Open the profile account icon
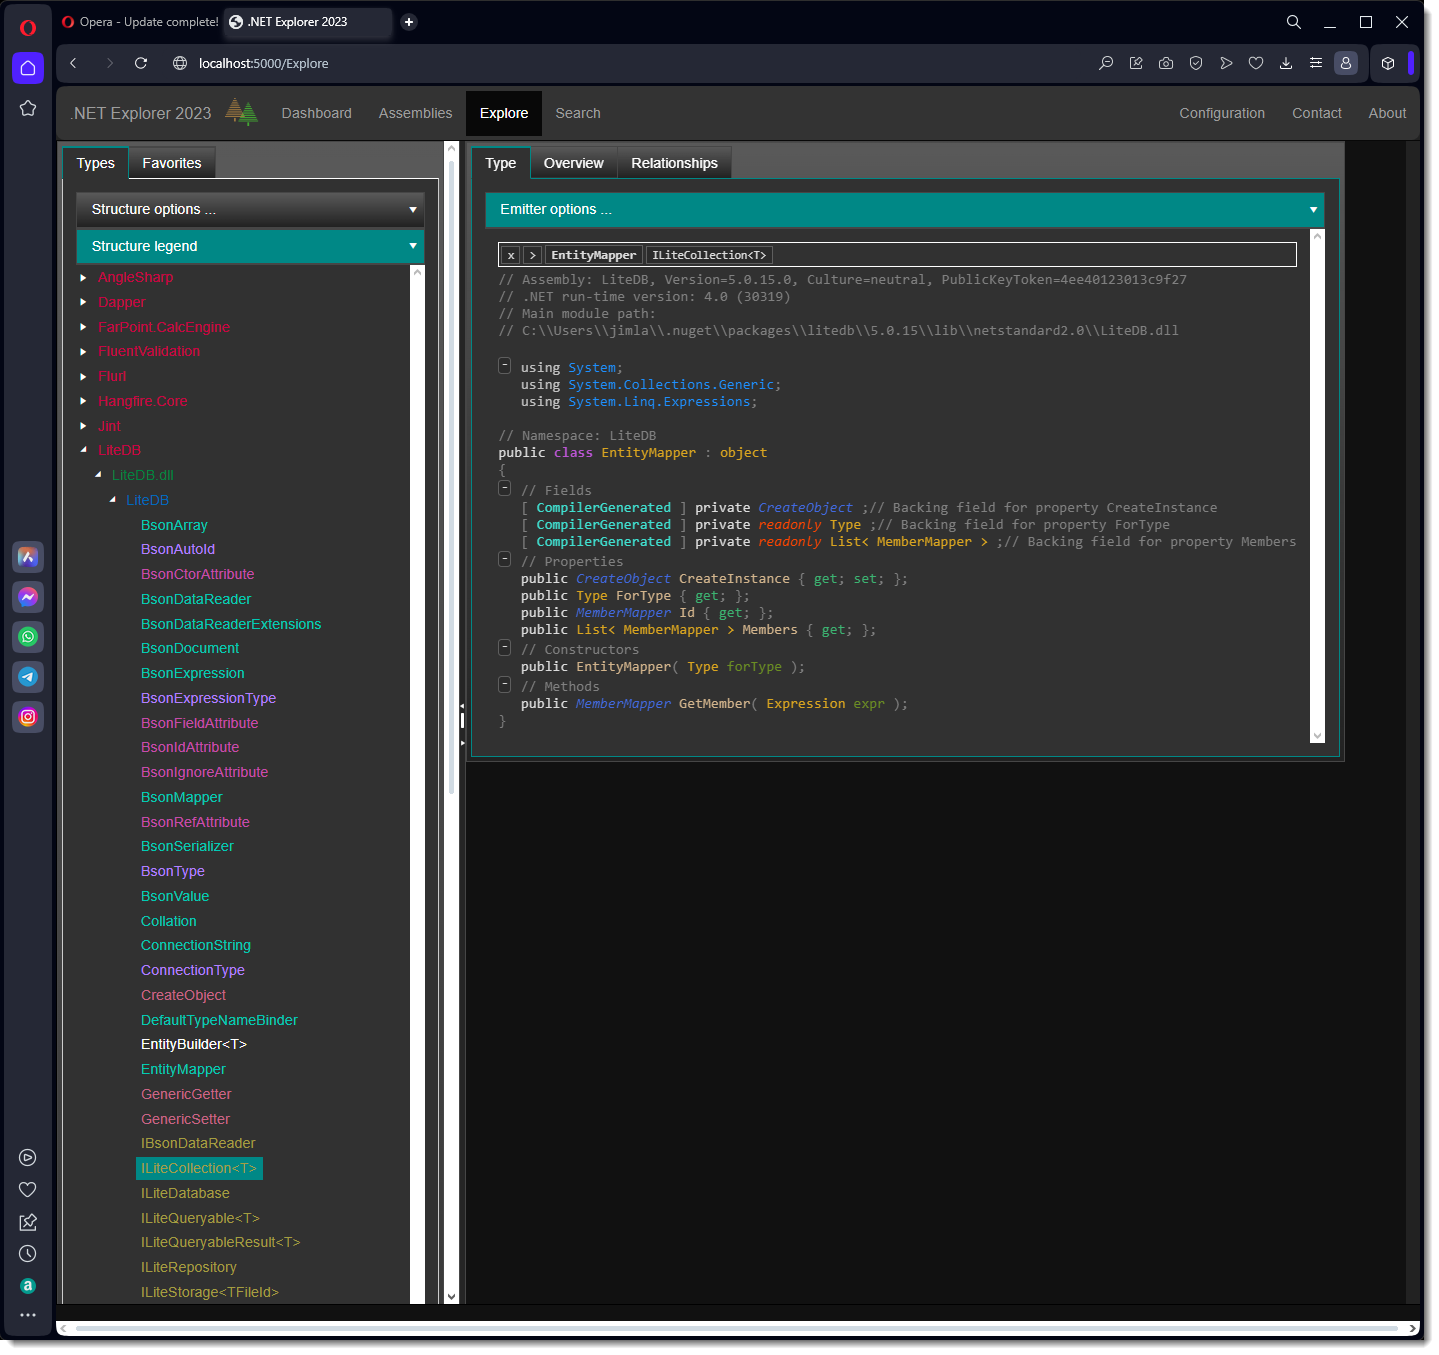 1346,63
